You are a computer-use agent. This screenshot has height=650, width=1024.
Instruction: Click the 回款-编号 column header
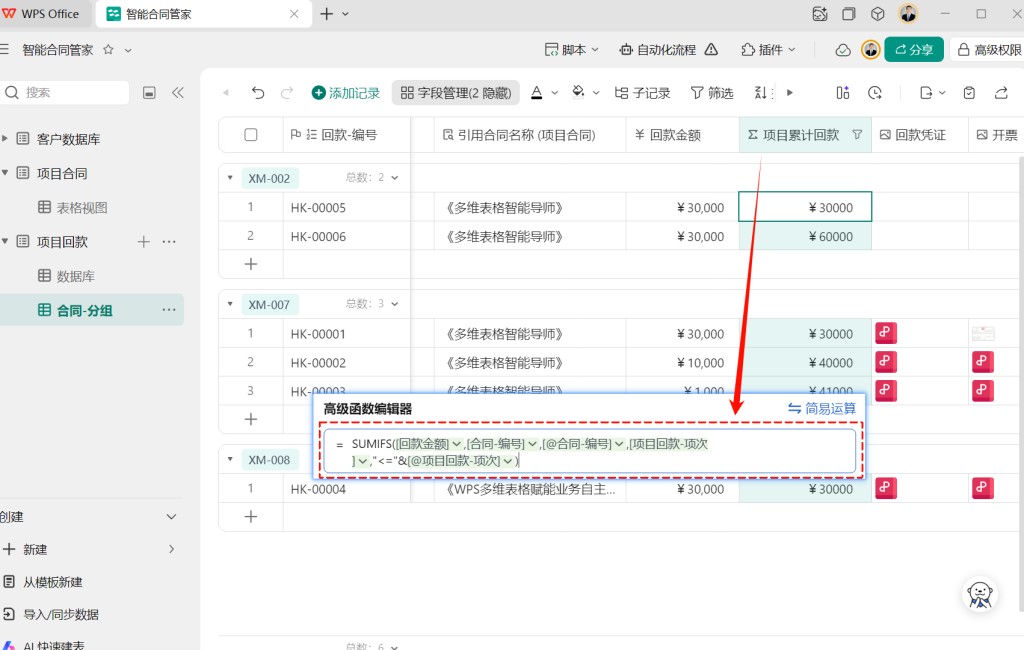[347, 135]
